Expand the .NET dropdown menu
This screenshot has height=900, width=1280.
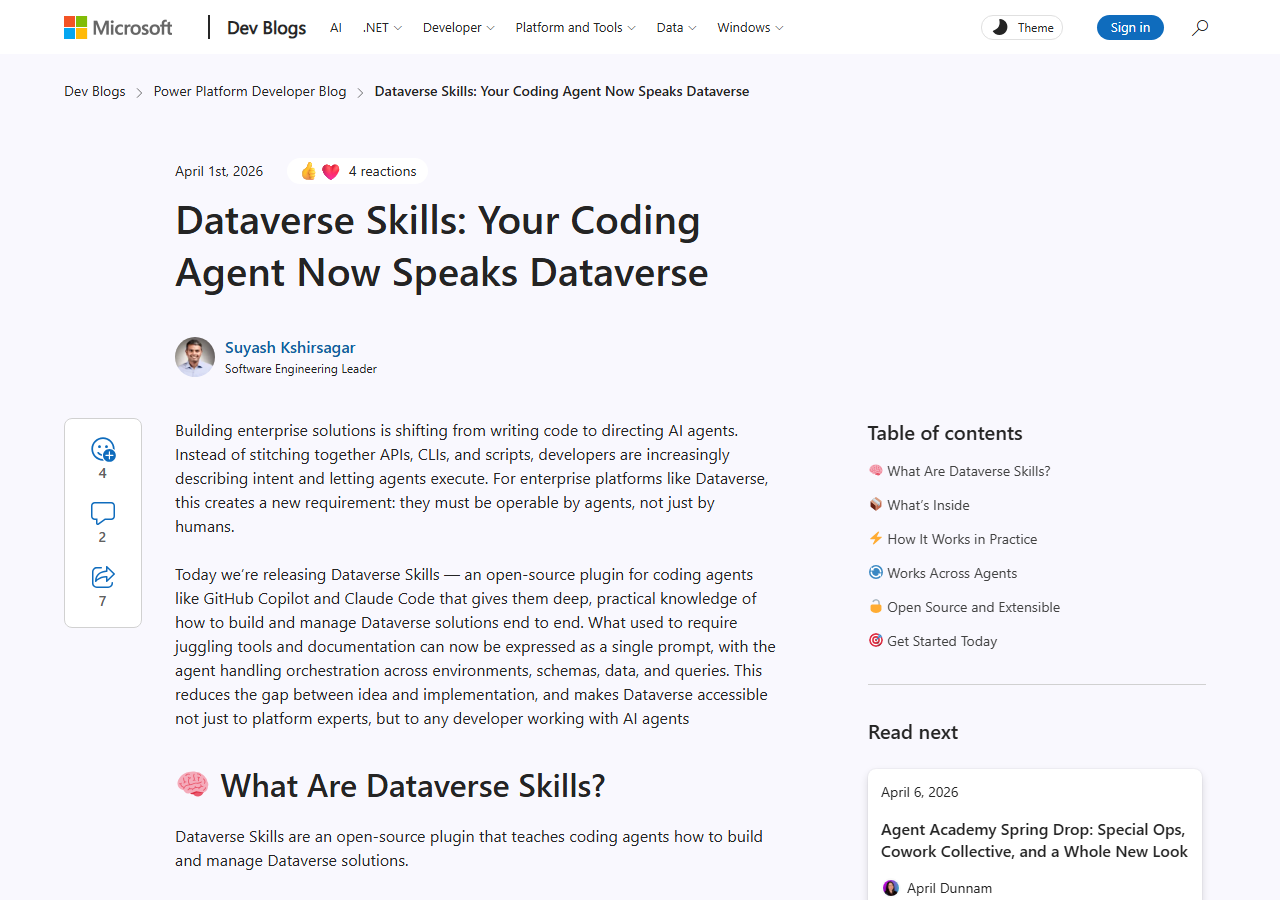click(382, 27)
